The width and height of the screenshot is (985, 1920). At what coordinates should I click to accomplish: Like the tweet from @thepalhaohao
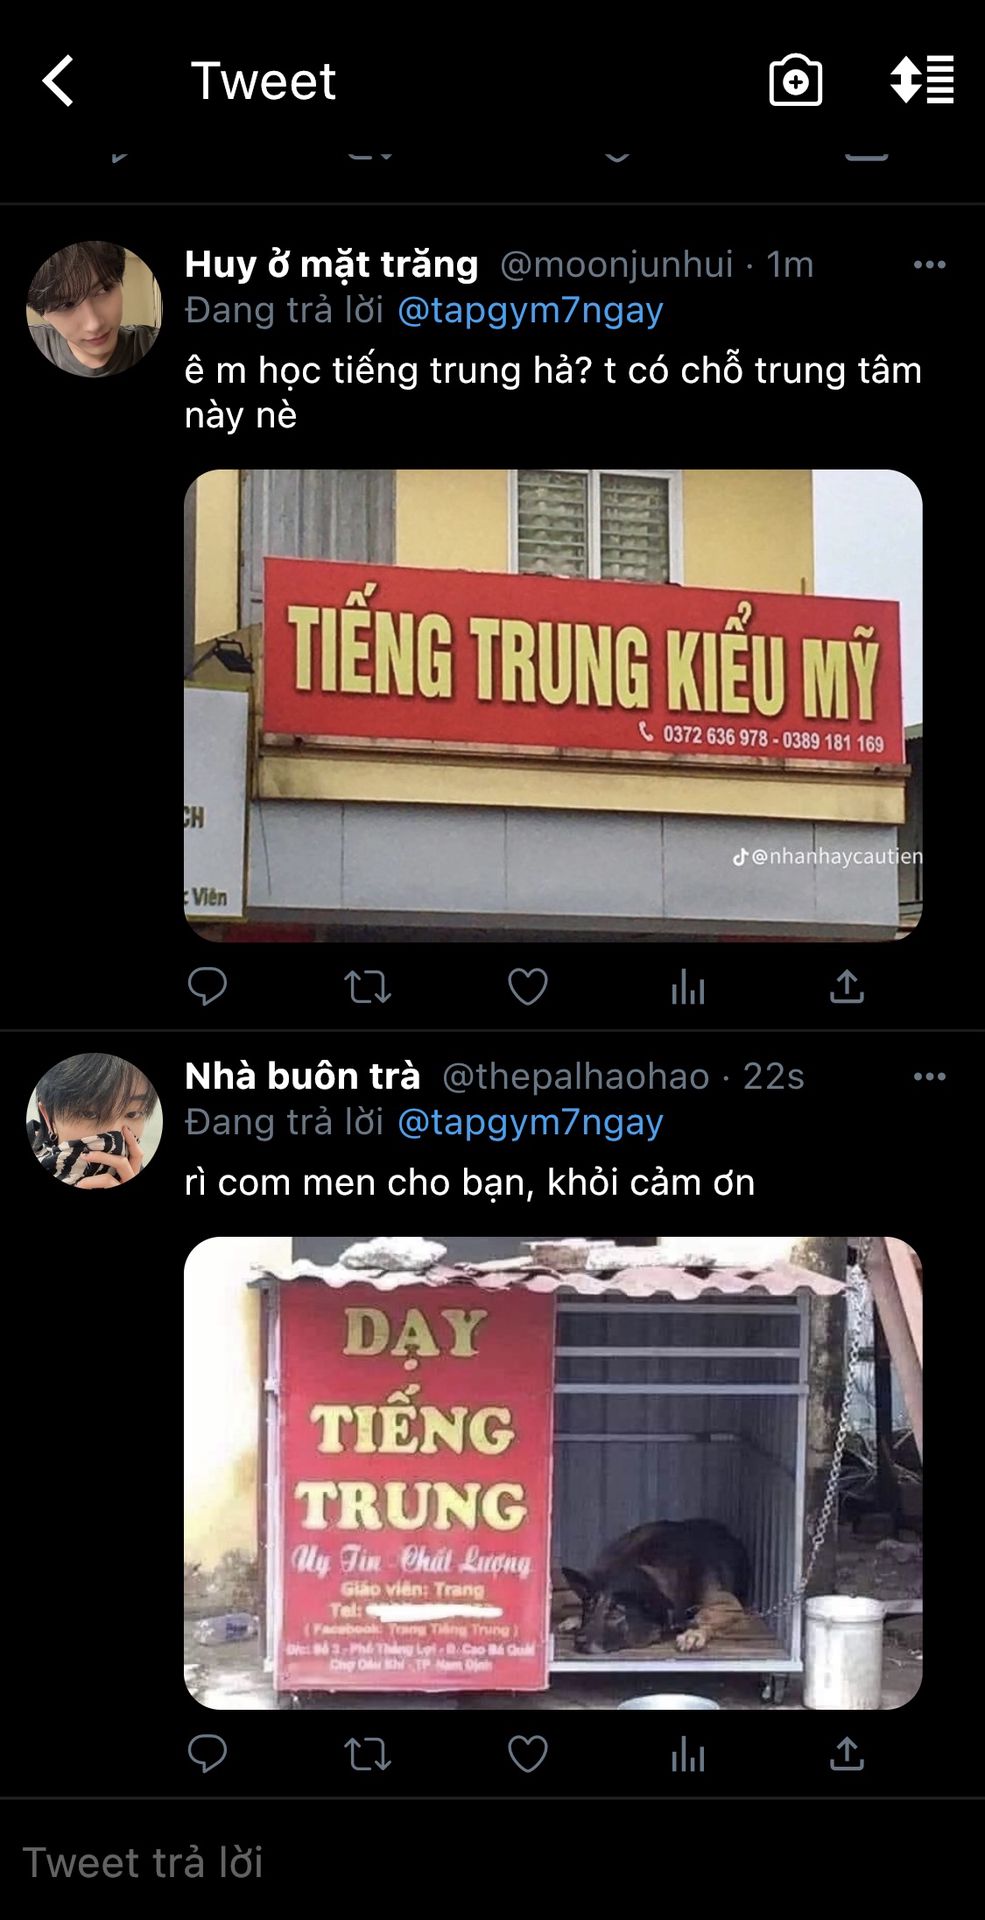527,1754
